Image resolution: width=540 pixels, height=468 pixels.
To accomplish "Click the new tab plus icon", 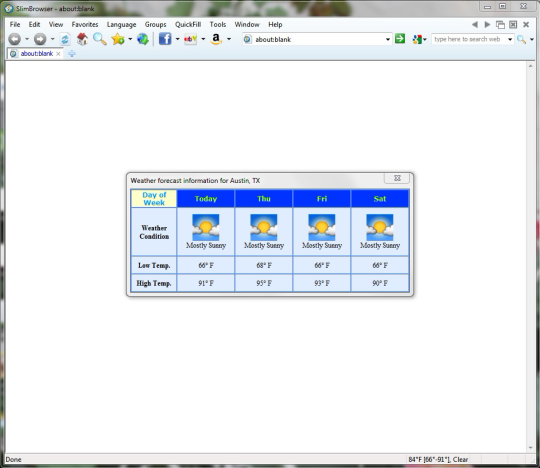I will point(72,53).
